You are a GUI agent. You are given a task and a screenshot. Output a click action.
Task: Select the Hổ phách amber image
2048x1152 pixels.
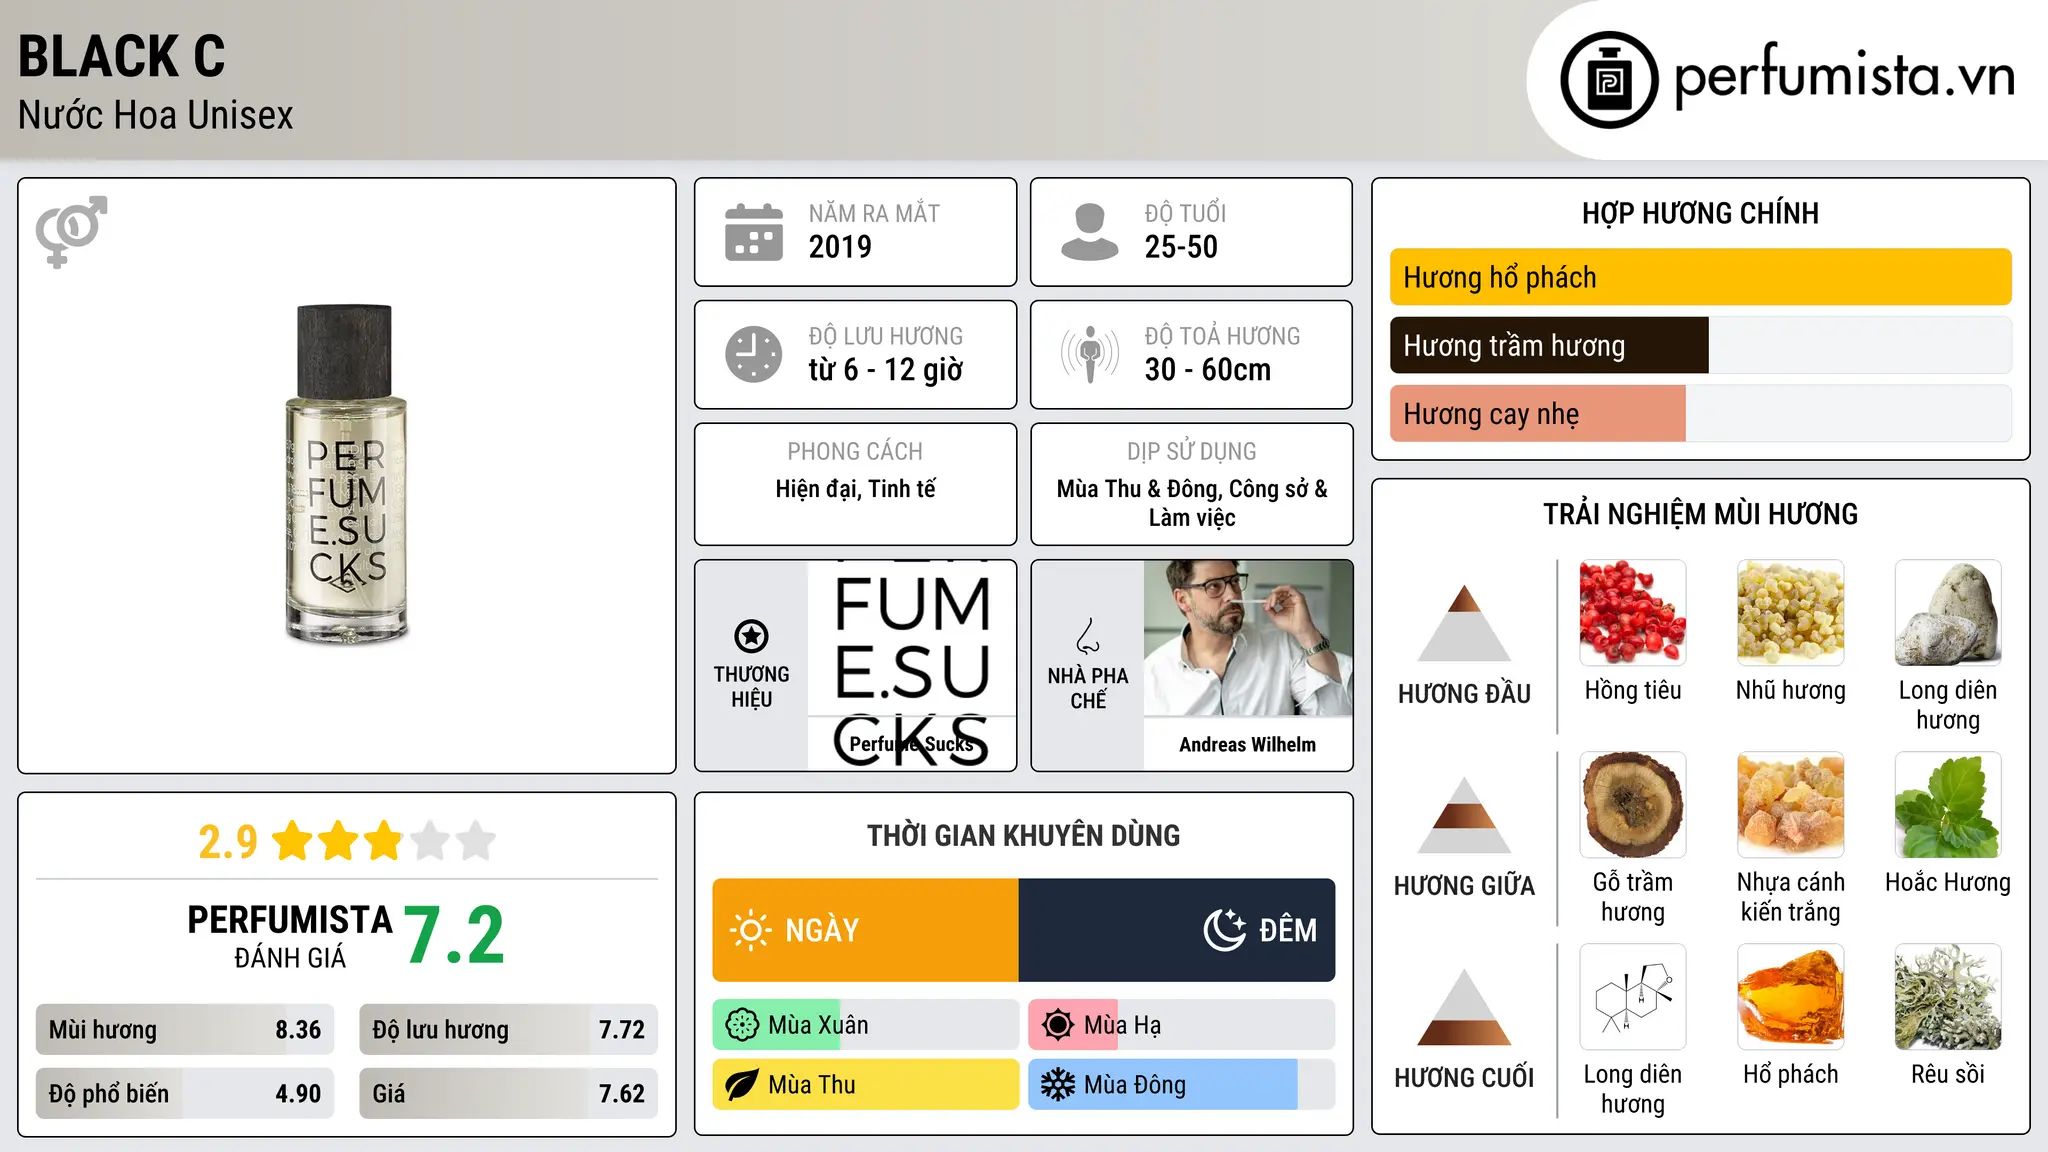(x=1790, y=997)
